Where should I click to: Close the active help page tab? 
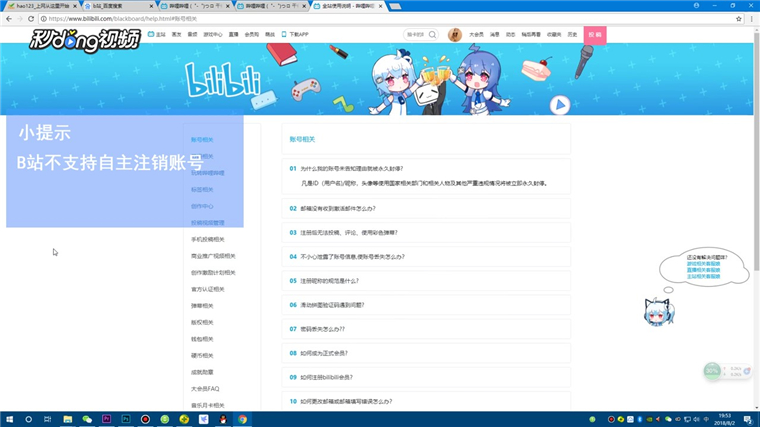point(380,6)
